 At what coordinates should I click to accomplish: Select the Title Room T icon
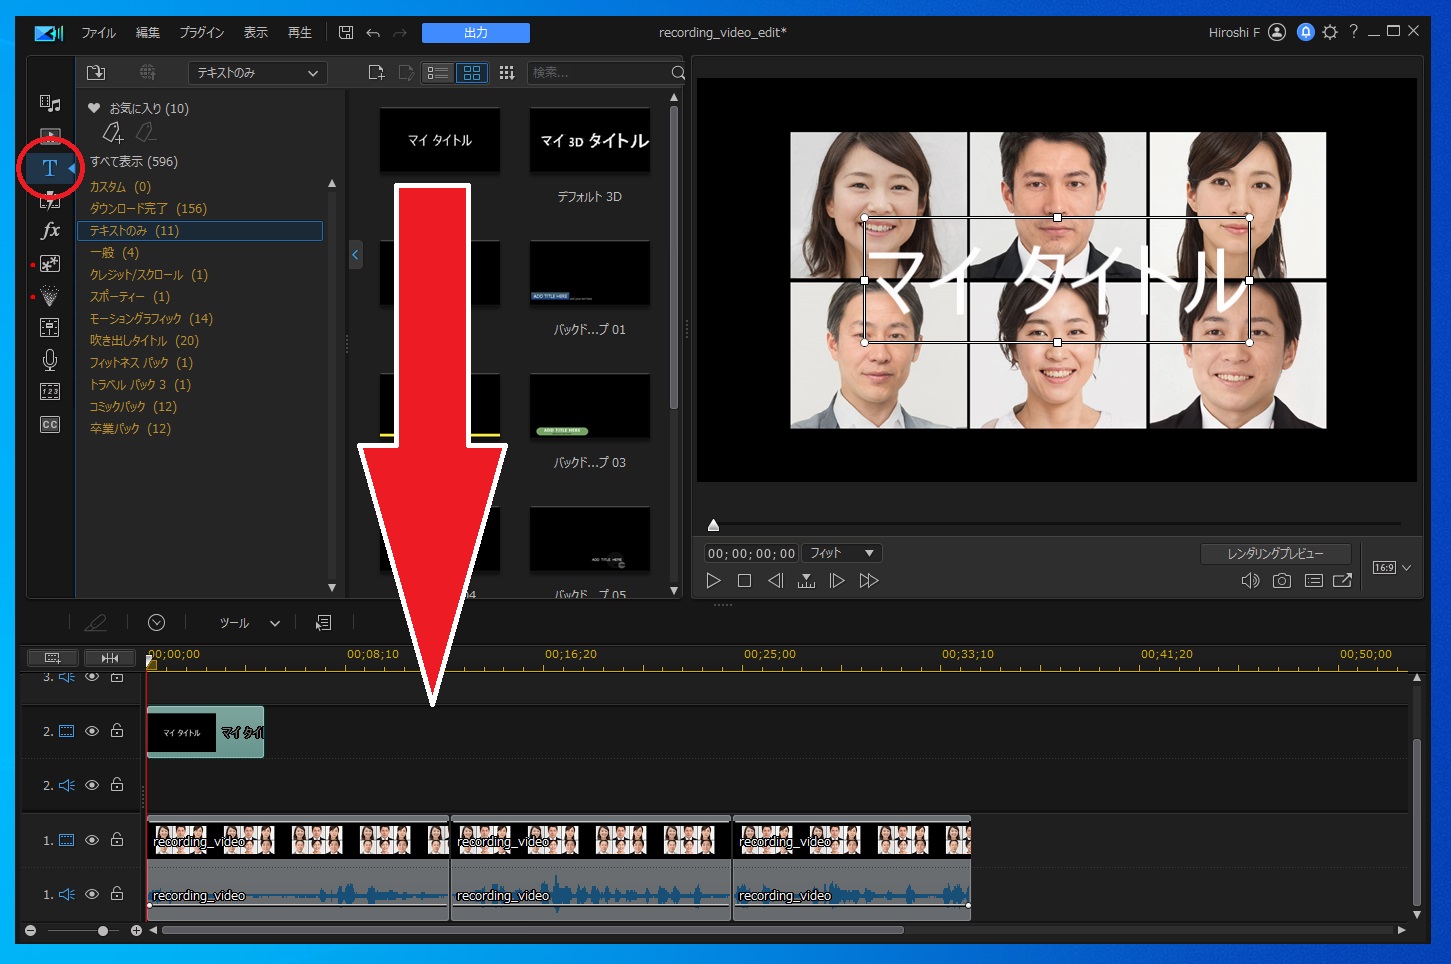(50, 168)
